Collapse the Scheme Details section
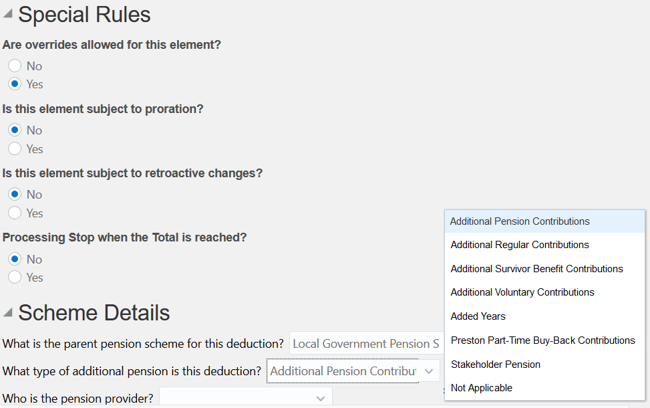 tap(8, 313)
